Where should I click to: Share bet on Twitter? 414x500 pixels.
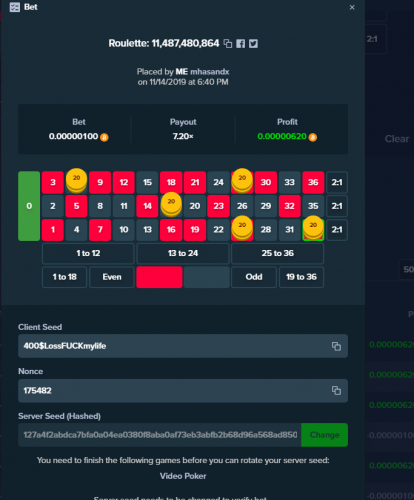coord(253,44)
